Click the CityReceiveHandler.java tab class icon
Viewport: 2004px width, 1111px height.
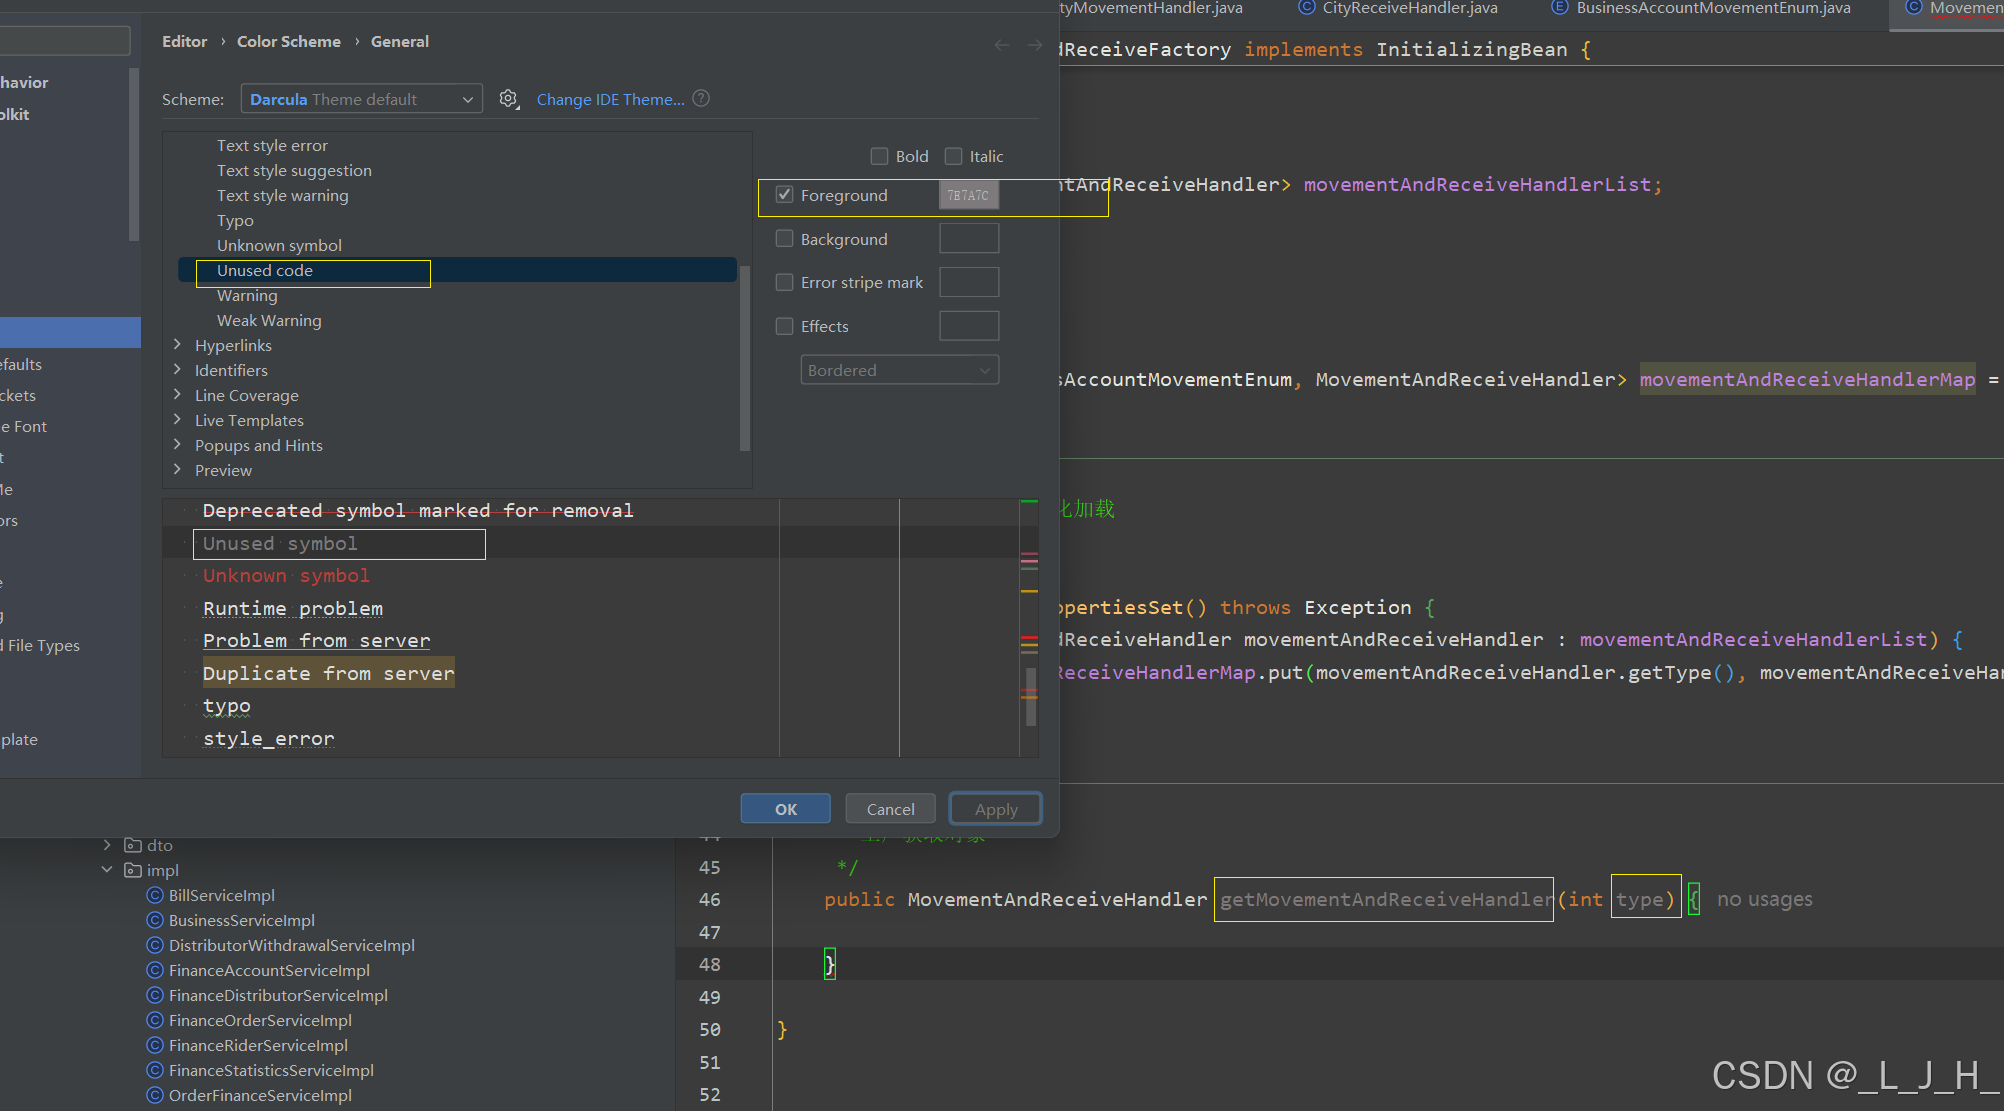point(1306,8)
